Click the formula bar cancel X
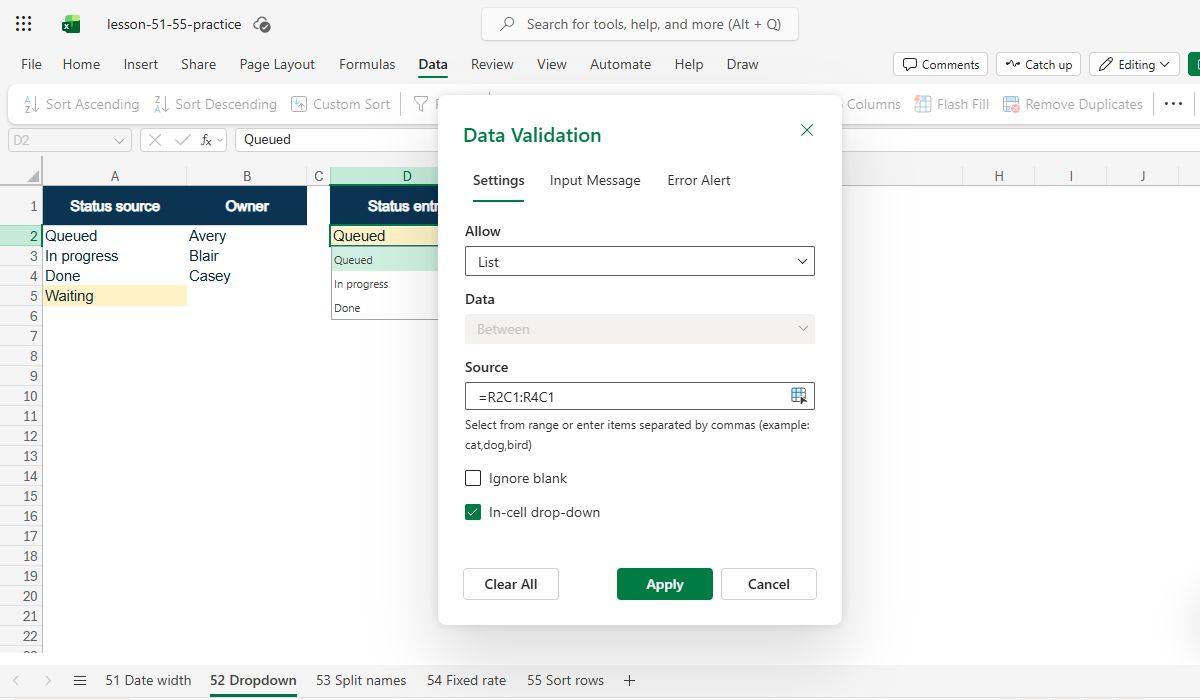 155,140
